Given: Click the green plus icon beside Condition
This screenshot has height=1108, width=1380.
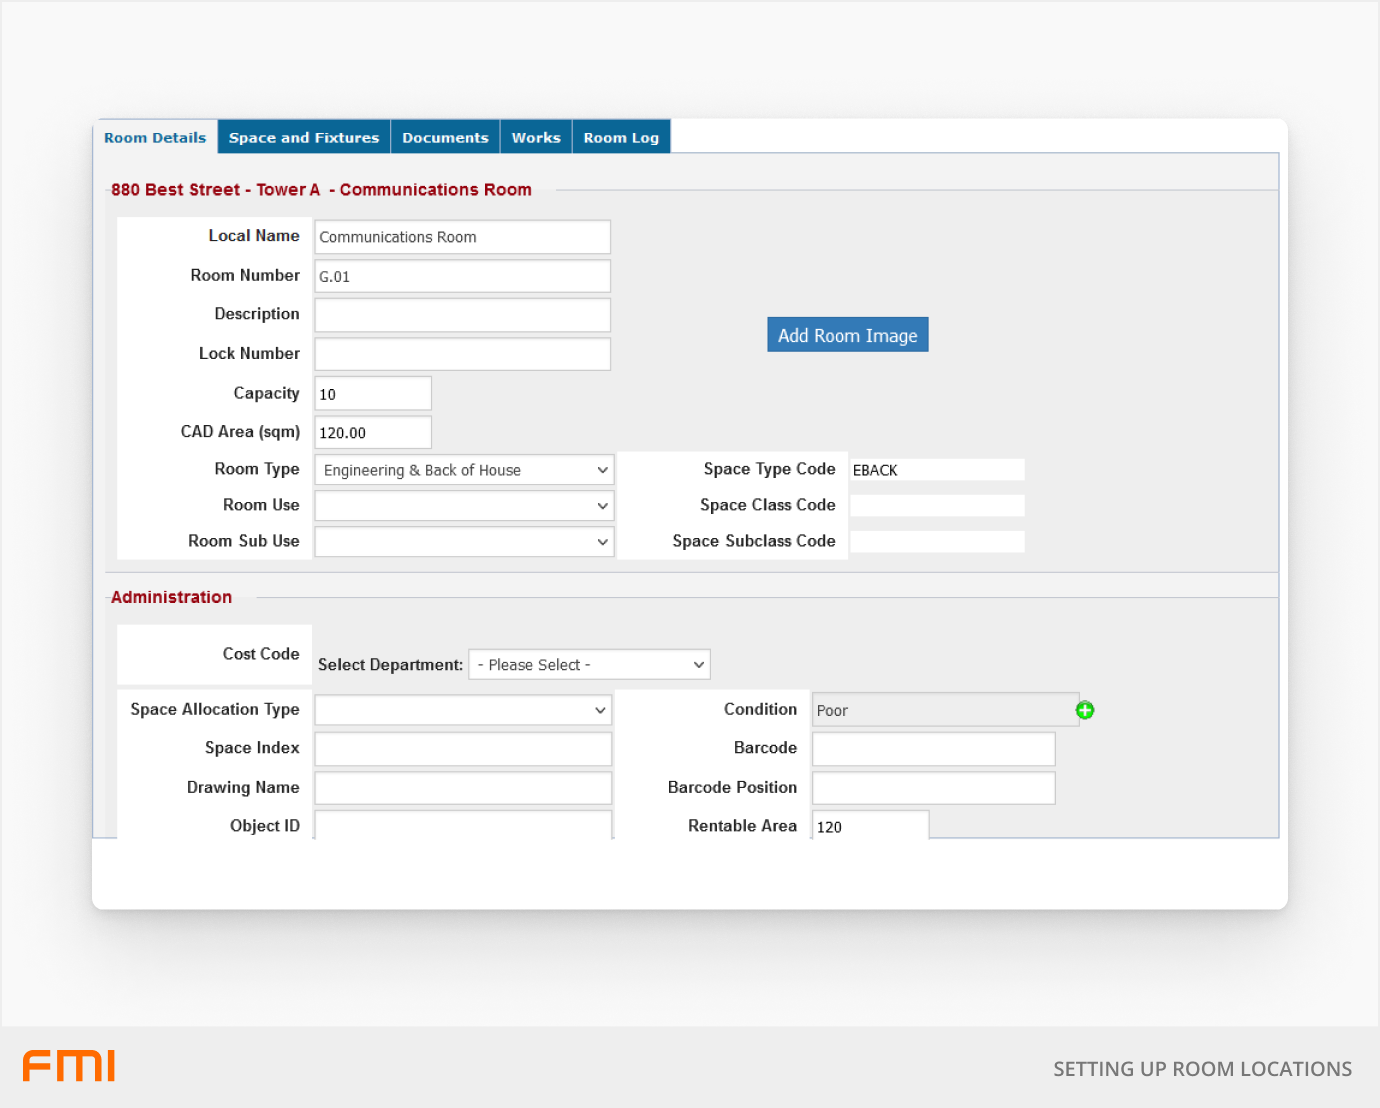Looking at the screenshot, I should [1085, 710].
